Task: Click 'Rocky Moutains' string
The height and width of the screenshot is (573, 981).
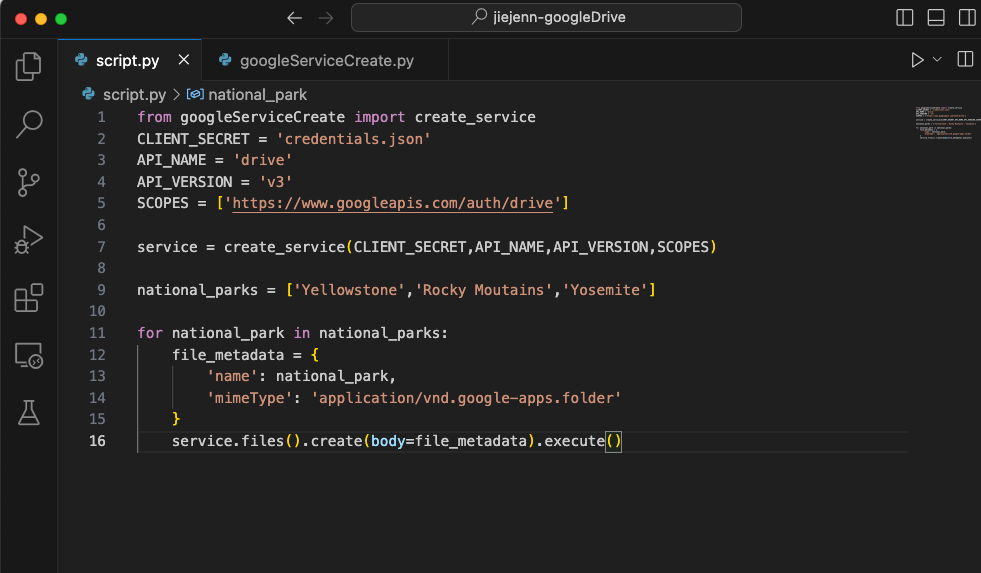Action: click(483, 290)
